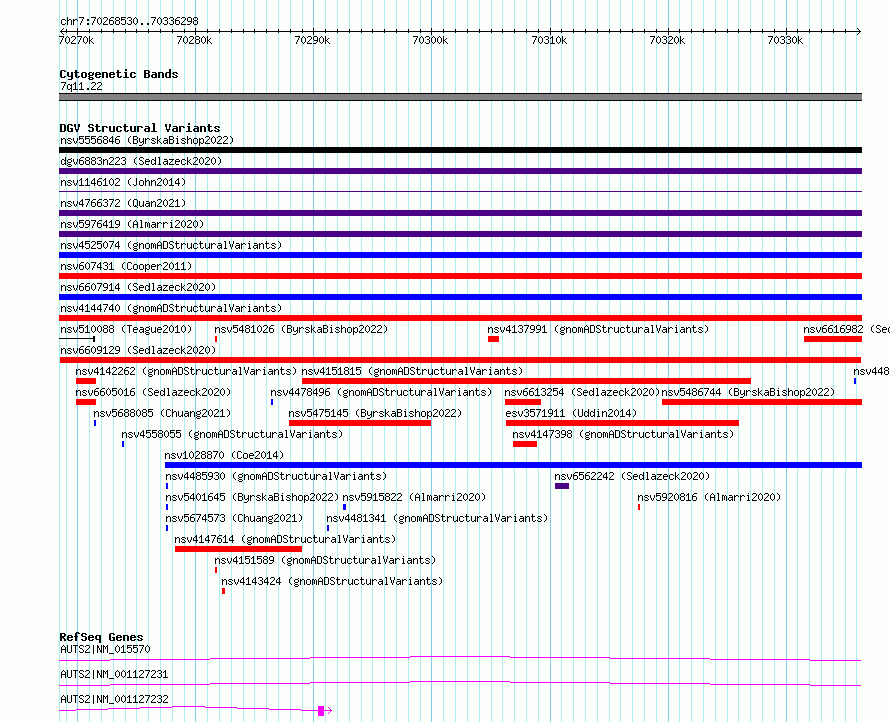Click the red esv3571911 variant bar
This screenshot has height=722, width=890.
(622, 423)
